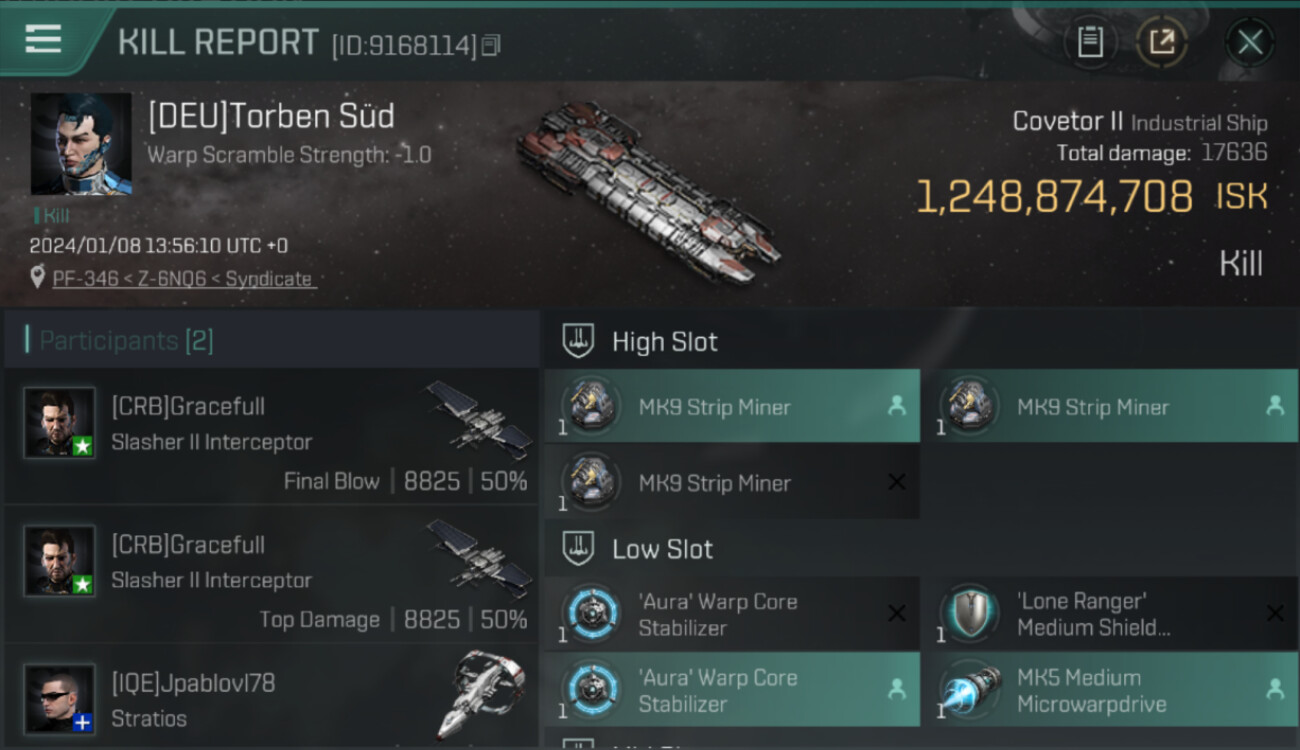Select the first MK9 Strip Miner
1300x750 pixels.
point(732,406)
